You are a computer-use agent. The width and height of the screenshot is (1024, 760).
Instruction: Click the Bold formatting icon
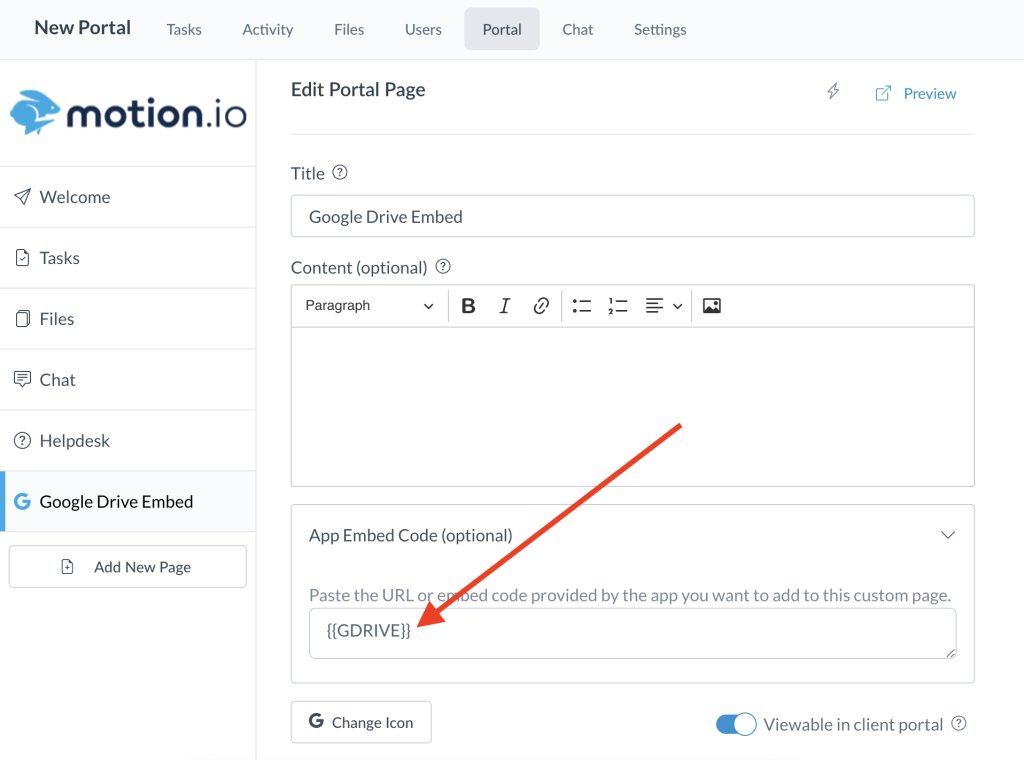468,306
